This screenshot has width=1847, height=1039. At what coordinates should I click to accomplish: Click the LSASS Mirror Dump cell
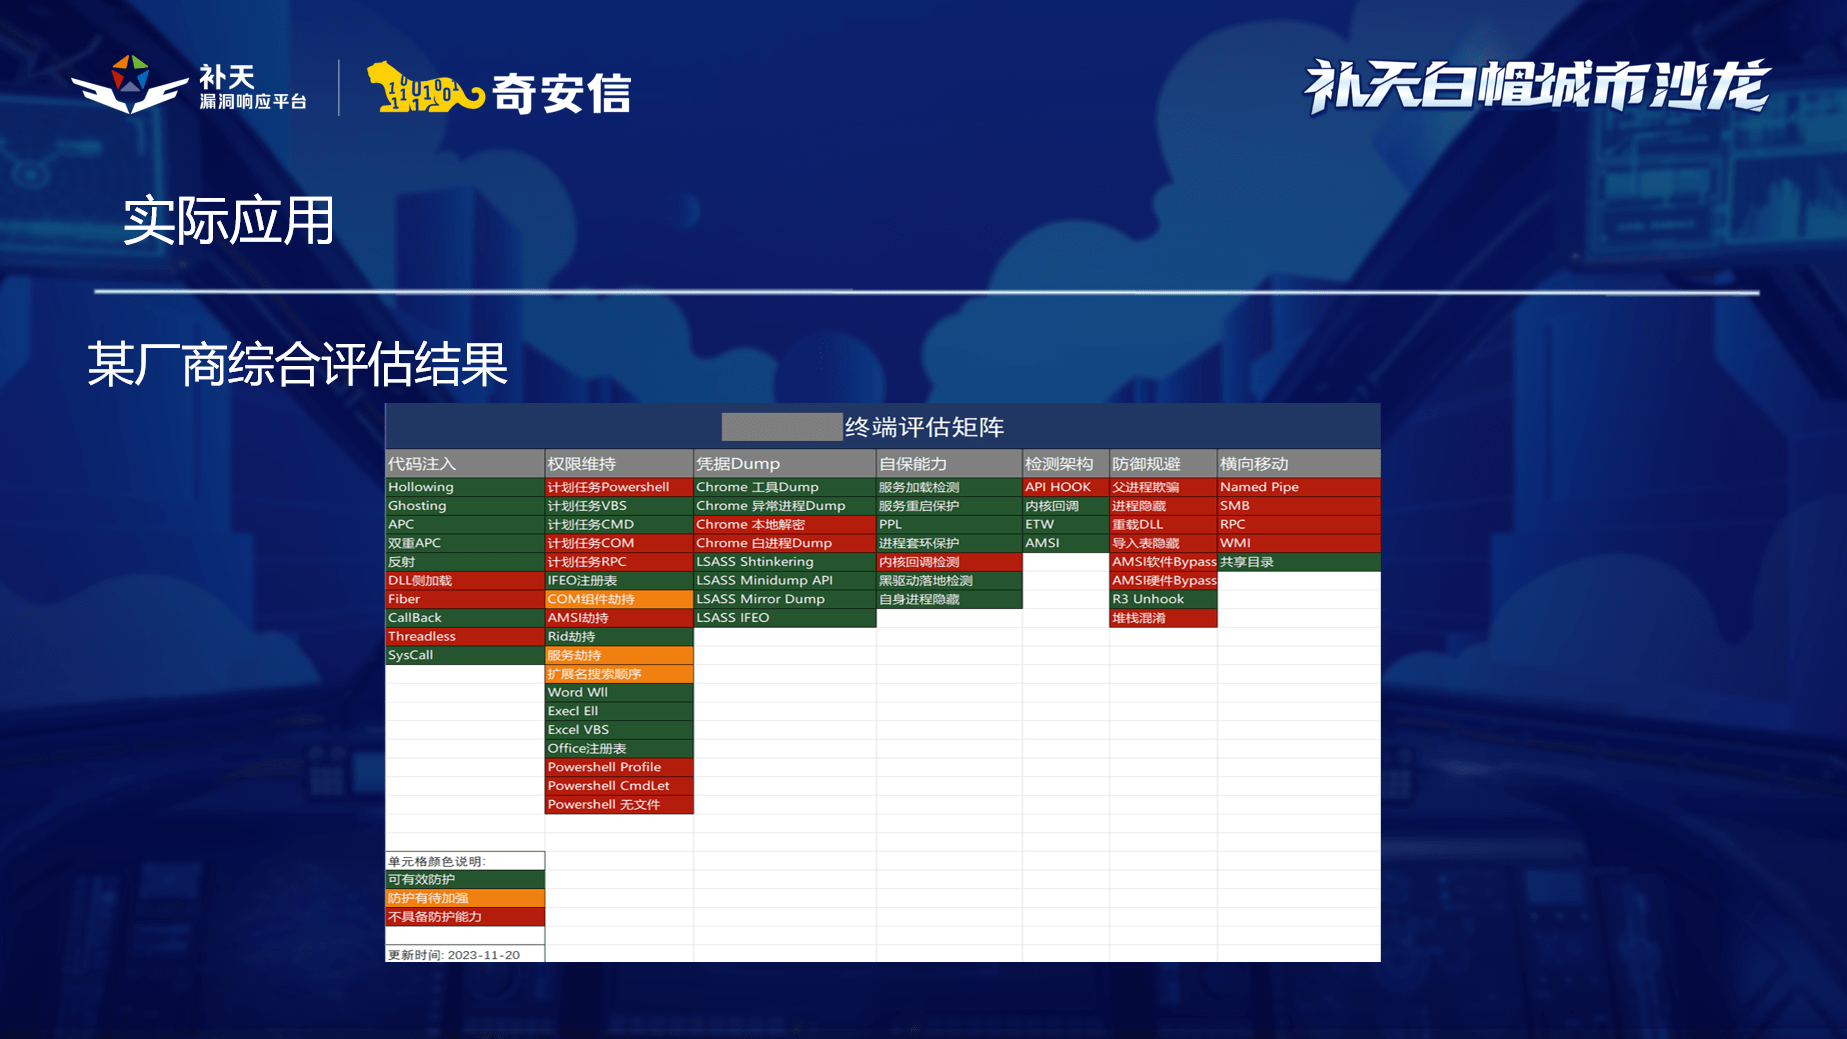(x=785, y=599)
